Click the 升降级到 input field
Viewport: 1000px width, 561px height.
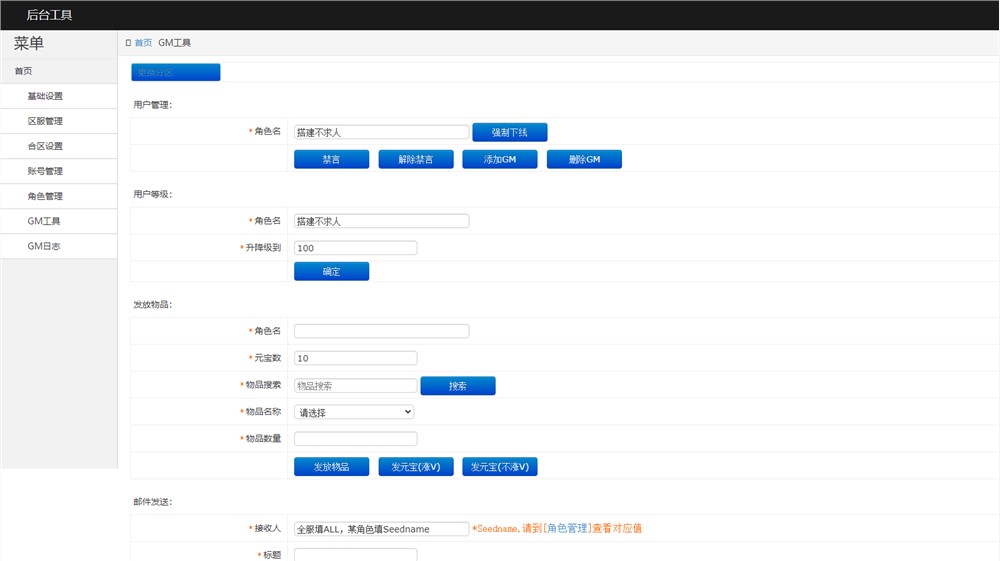pos(355,248)
